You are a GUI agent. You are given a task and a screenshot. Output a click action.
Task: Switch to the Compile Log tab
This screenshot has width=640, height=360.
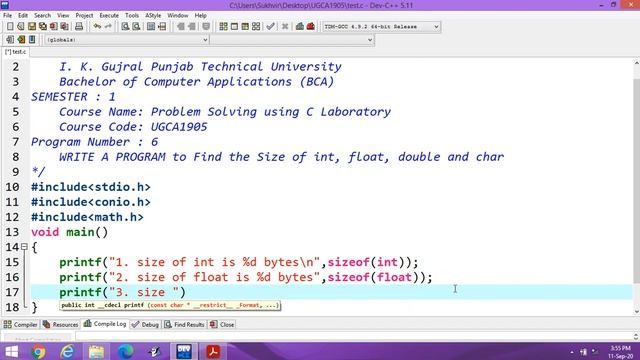(x=105, y=324)
